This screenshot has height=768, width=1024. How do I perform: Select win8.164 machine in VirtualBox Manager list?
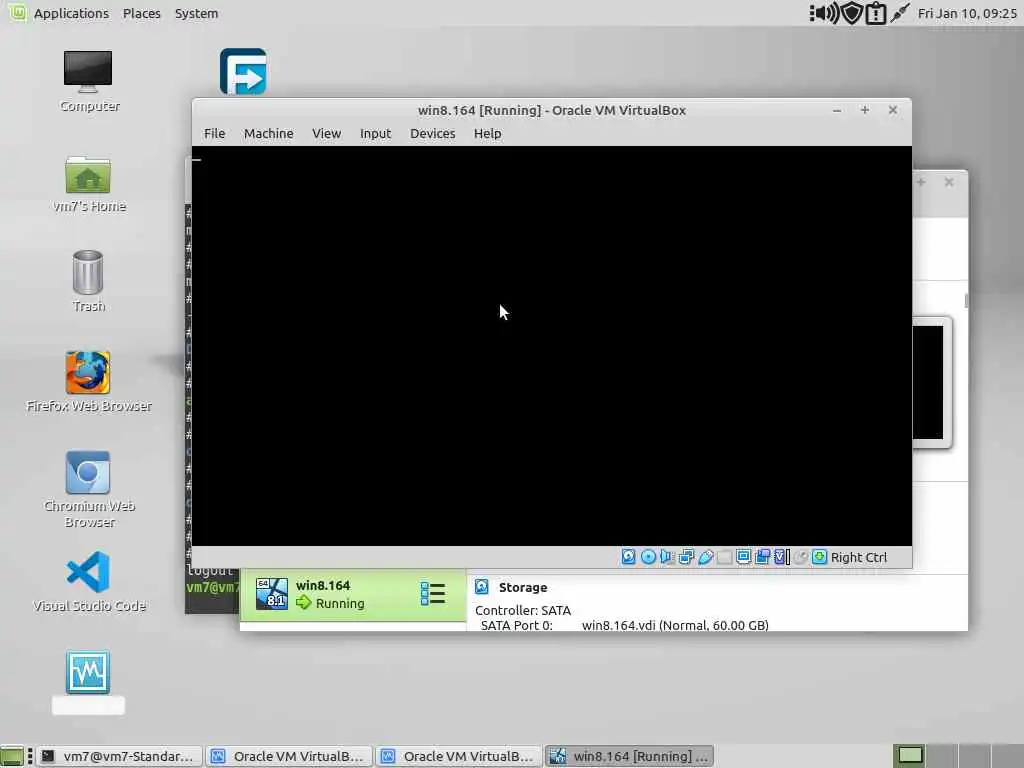[x=353, y=594]
